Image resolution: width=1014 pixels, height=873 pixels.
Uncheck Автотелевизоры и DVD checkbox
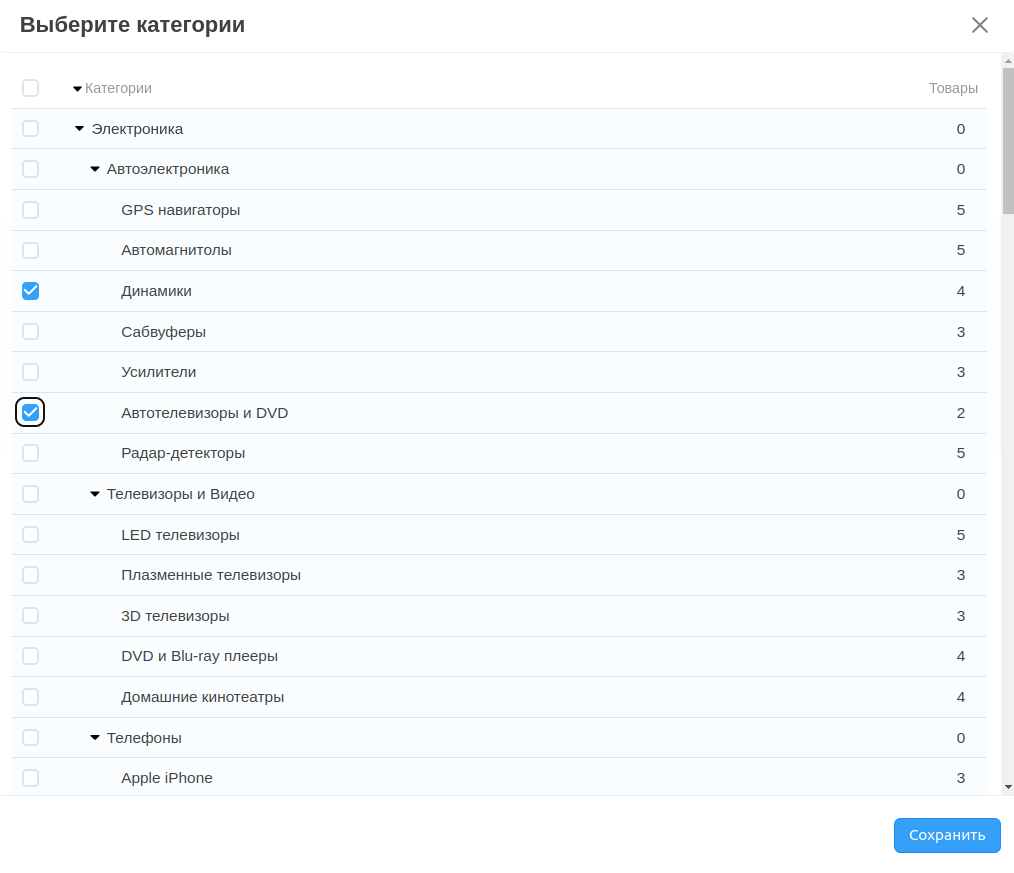point(30,412)
